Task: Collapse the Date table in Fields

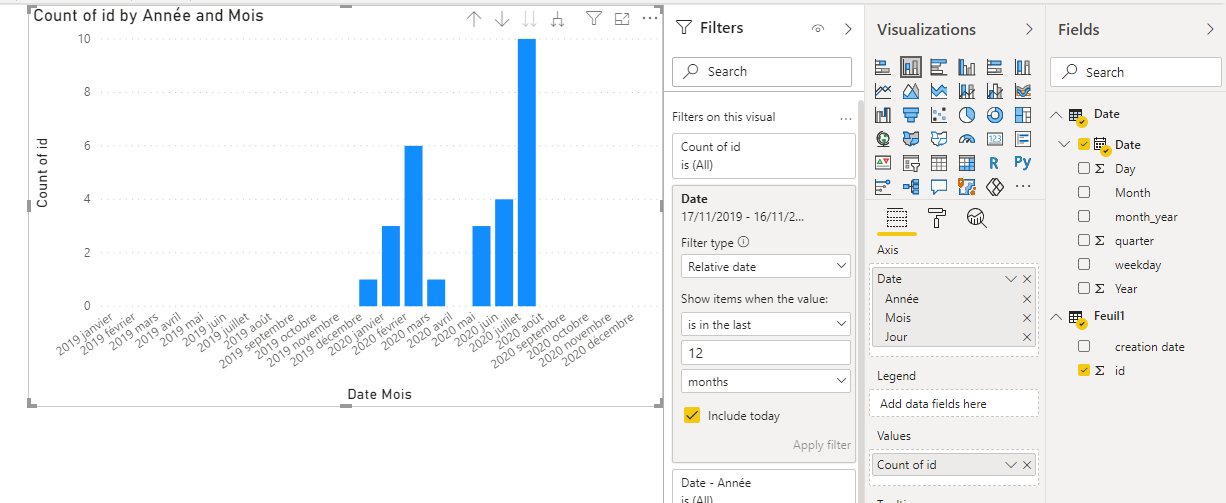Action: (x=1058, y=115)
